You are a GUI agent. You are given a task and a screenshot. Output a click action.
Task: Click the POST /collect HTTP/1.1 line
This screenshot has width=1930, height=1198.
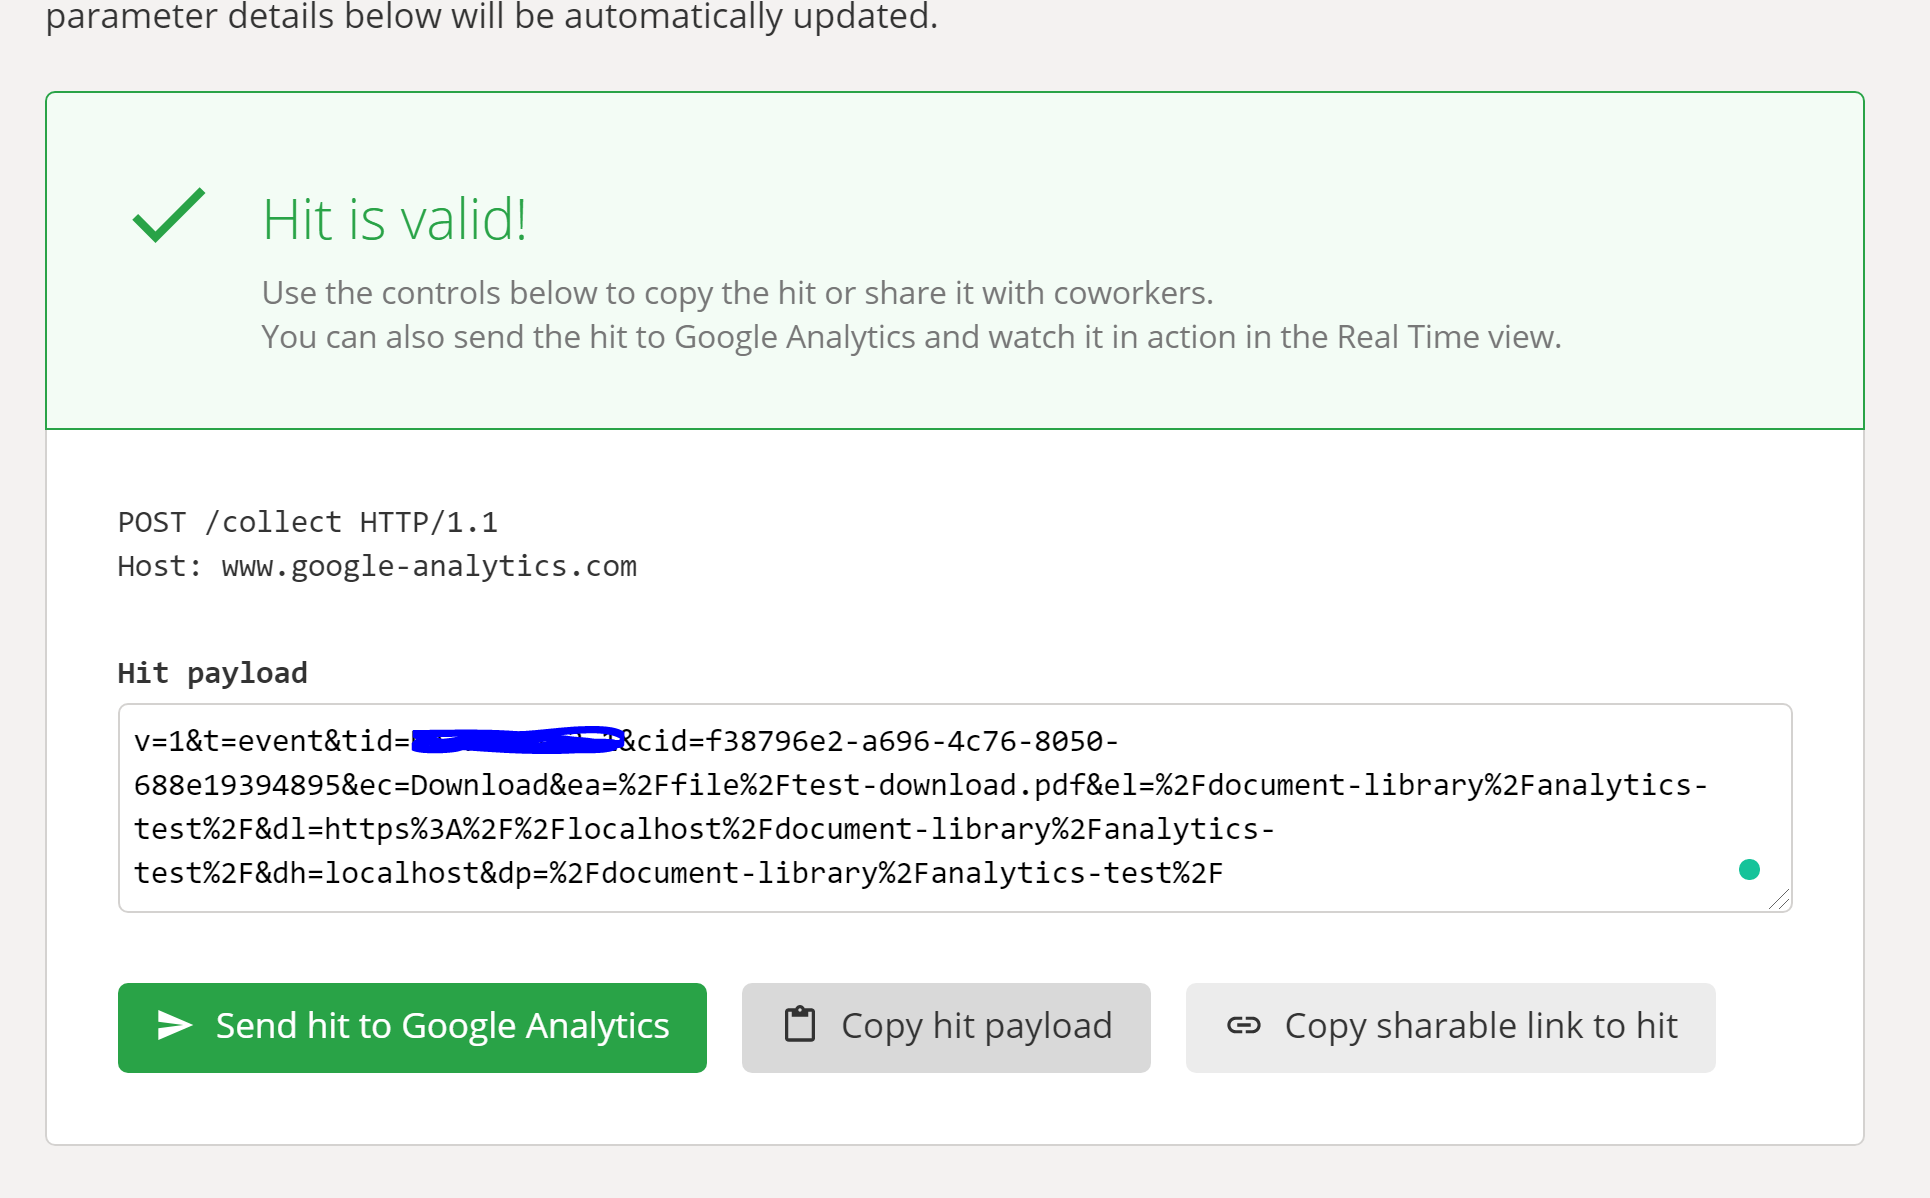click(x=307, y=522)
